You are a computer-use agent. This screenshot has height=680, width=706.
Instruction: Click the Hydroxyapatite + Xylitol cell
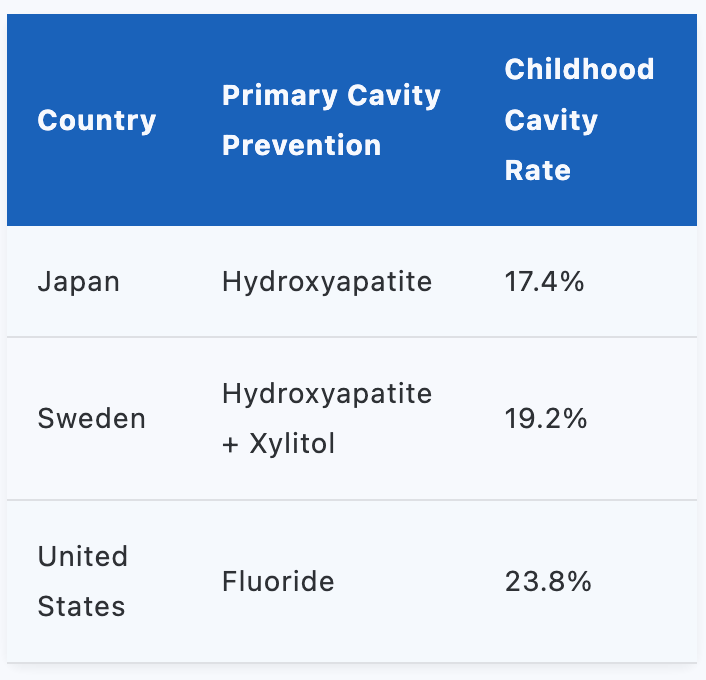pos(327,419)
